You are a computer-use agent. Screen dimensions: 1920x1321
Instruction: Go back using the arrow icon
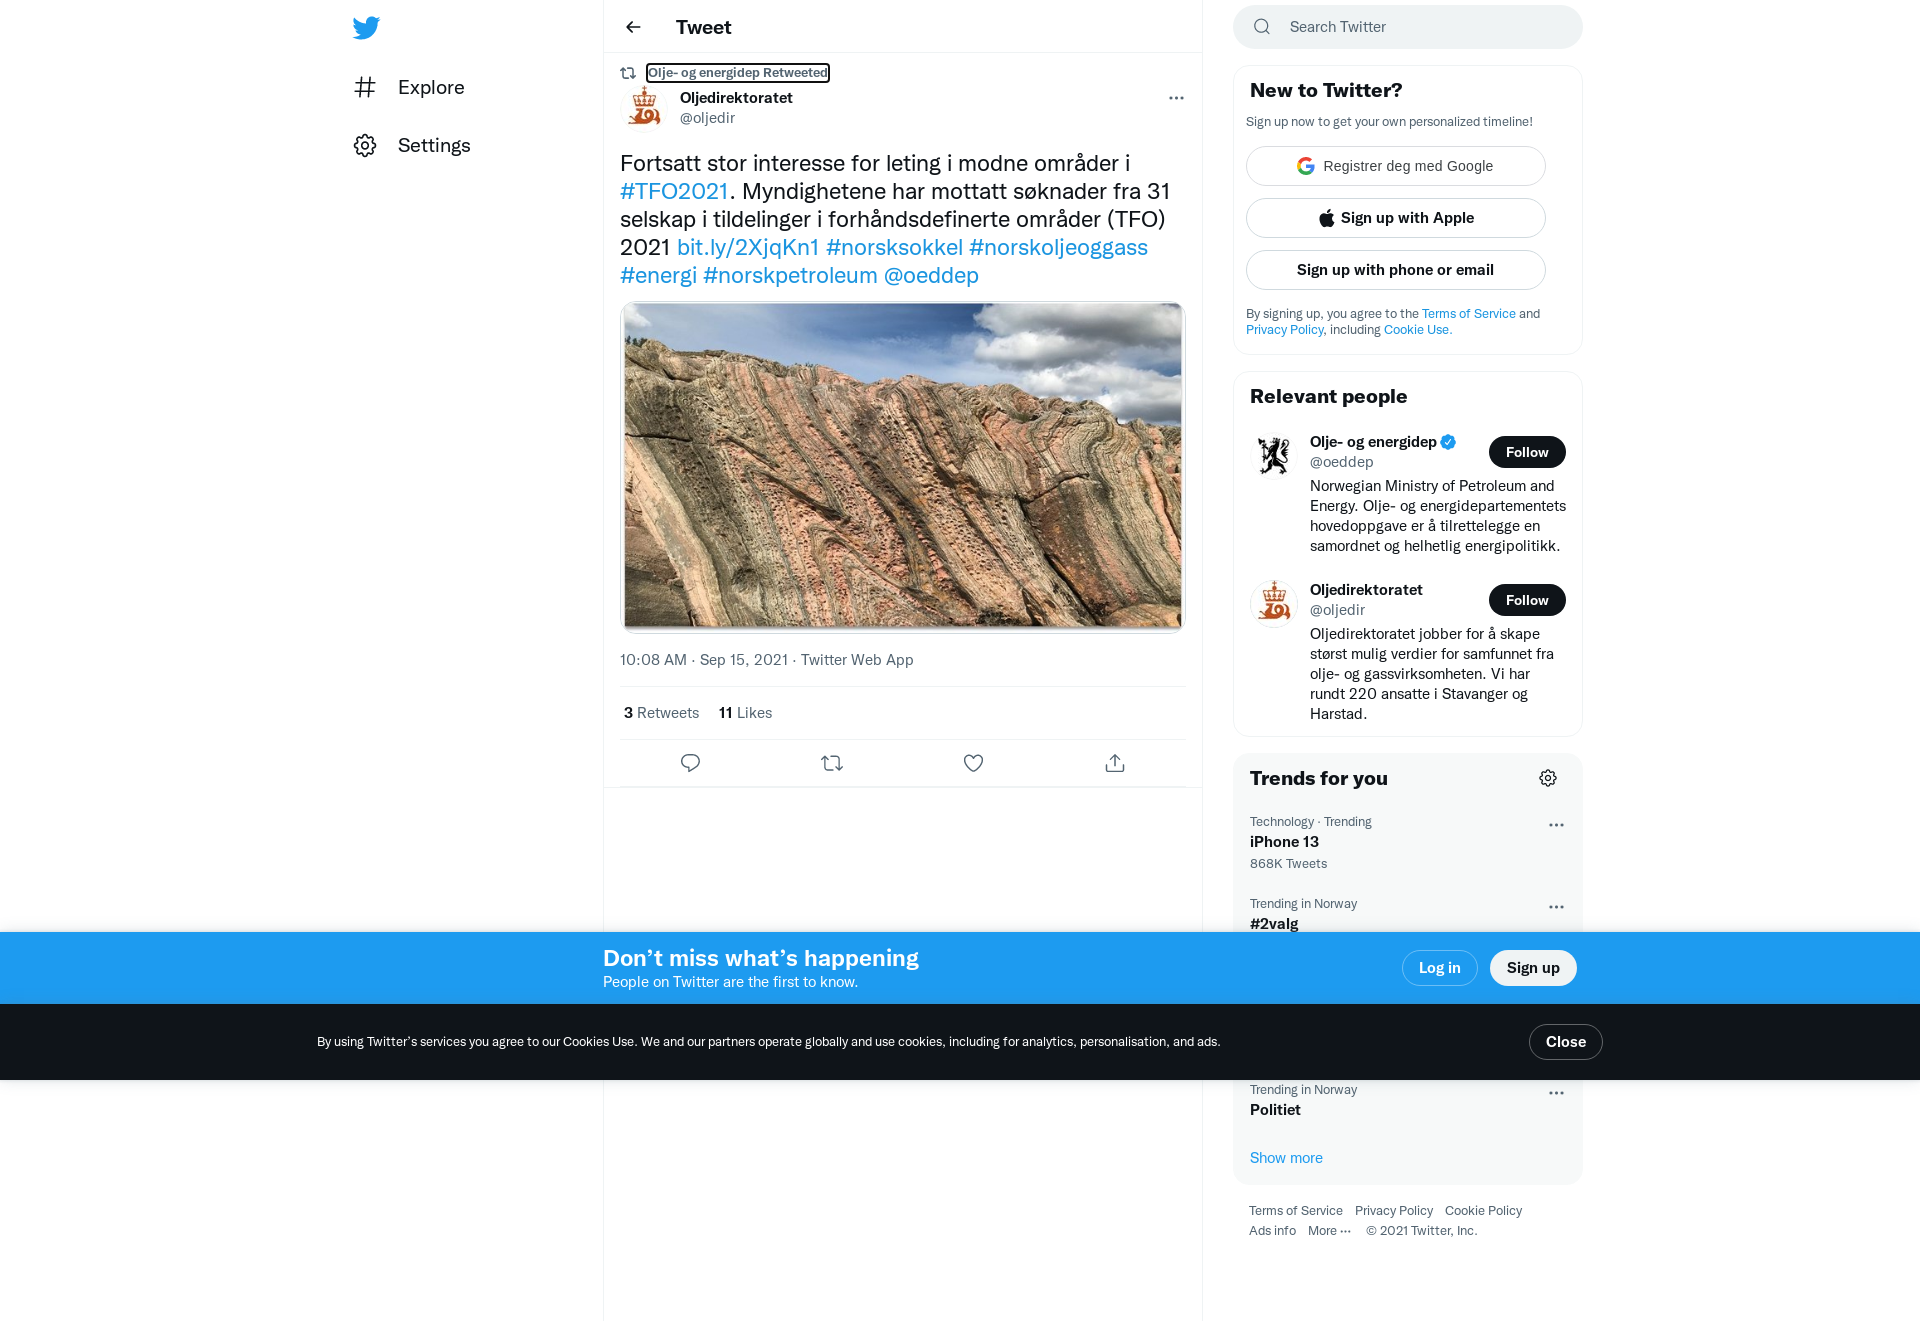pyautogui.click(x=633, y=27)
